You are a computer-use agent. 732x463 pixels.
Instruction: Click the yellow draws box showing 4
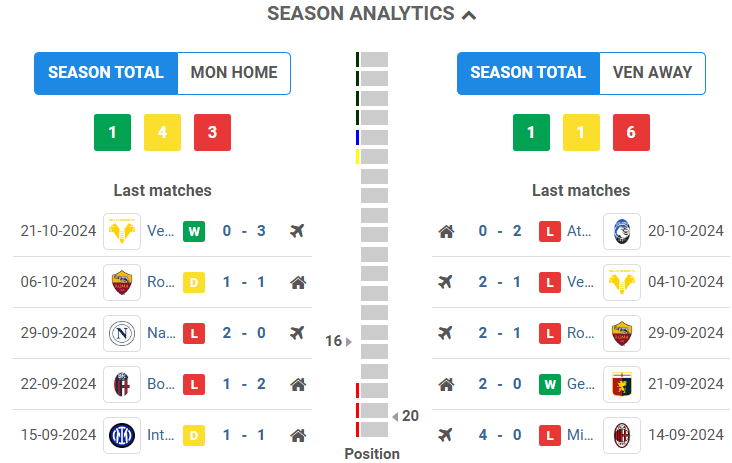pos(162,132)
